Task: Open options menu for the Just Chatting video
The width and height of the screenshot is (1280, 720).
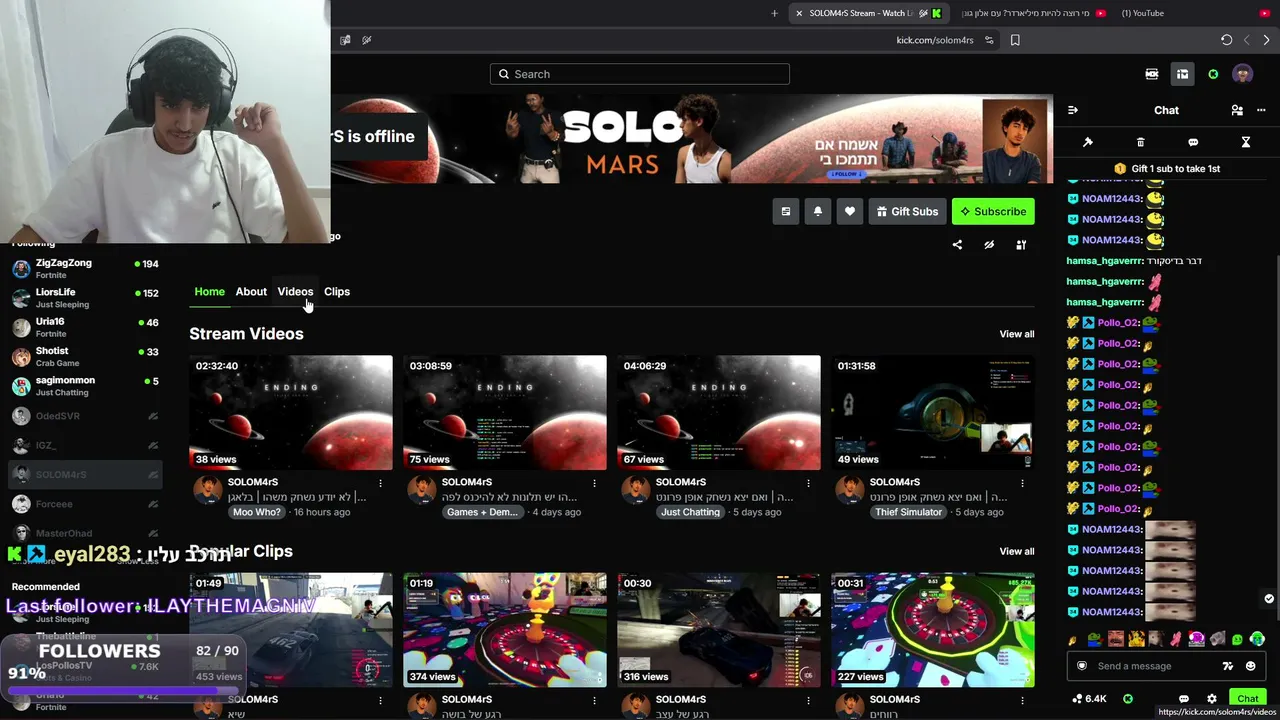Action: click(808, 483)
